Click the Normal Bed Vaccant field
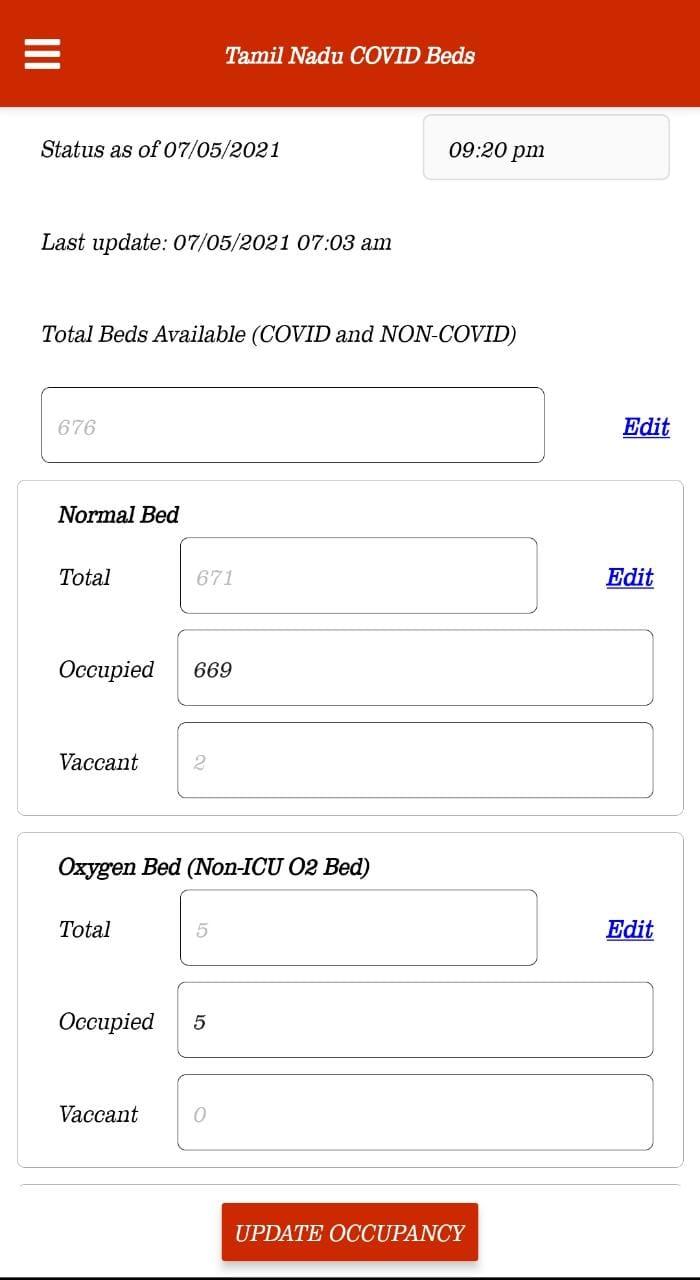 click(x=415, y=760)
